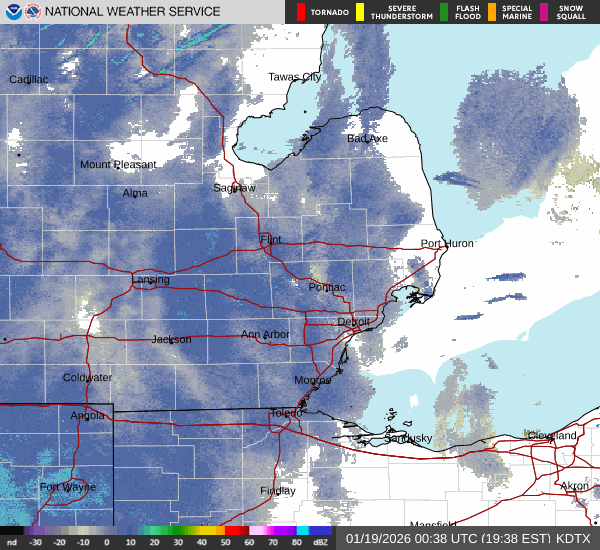Click the magenta Snow Squall legend swatch

pyautogui.click(x=545, y=12)
